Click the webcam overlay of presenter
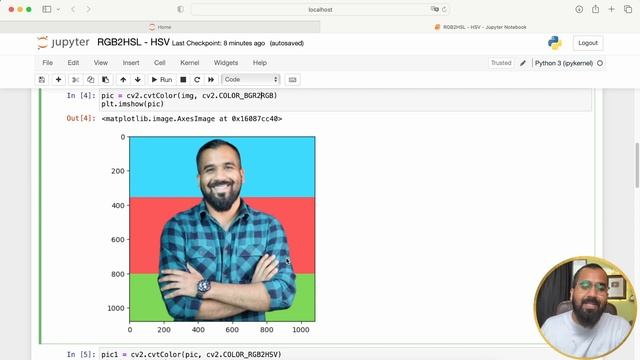Image resolution: width=640 pixels, height=360 pixels. pos(585,307)
